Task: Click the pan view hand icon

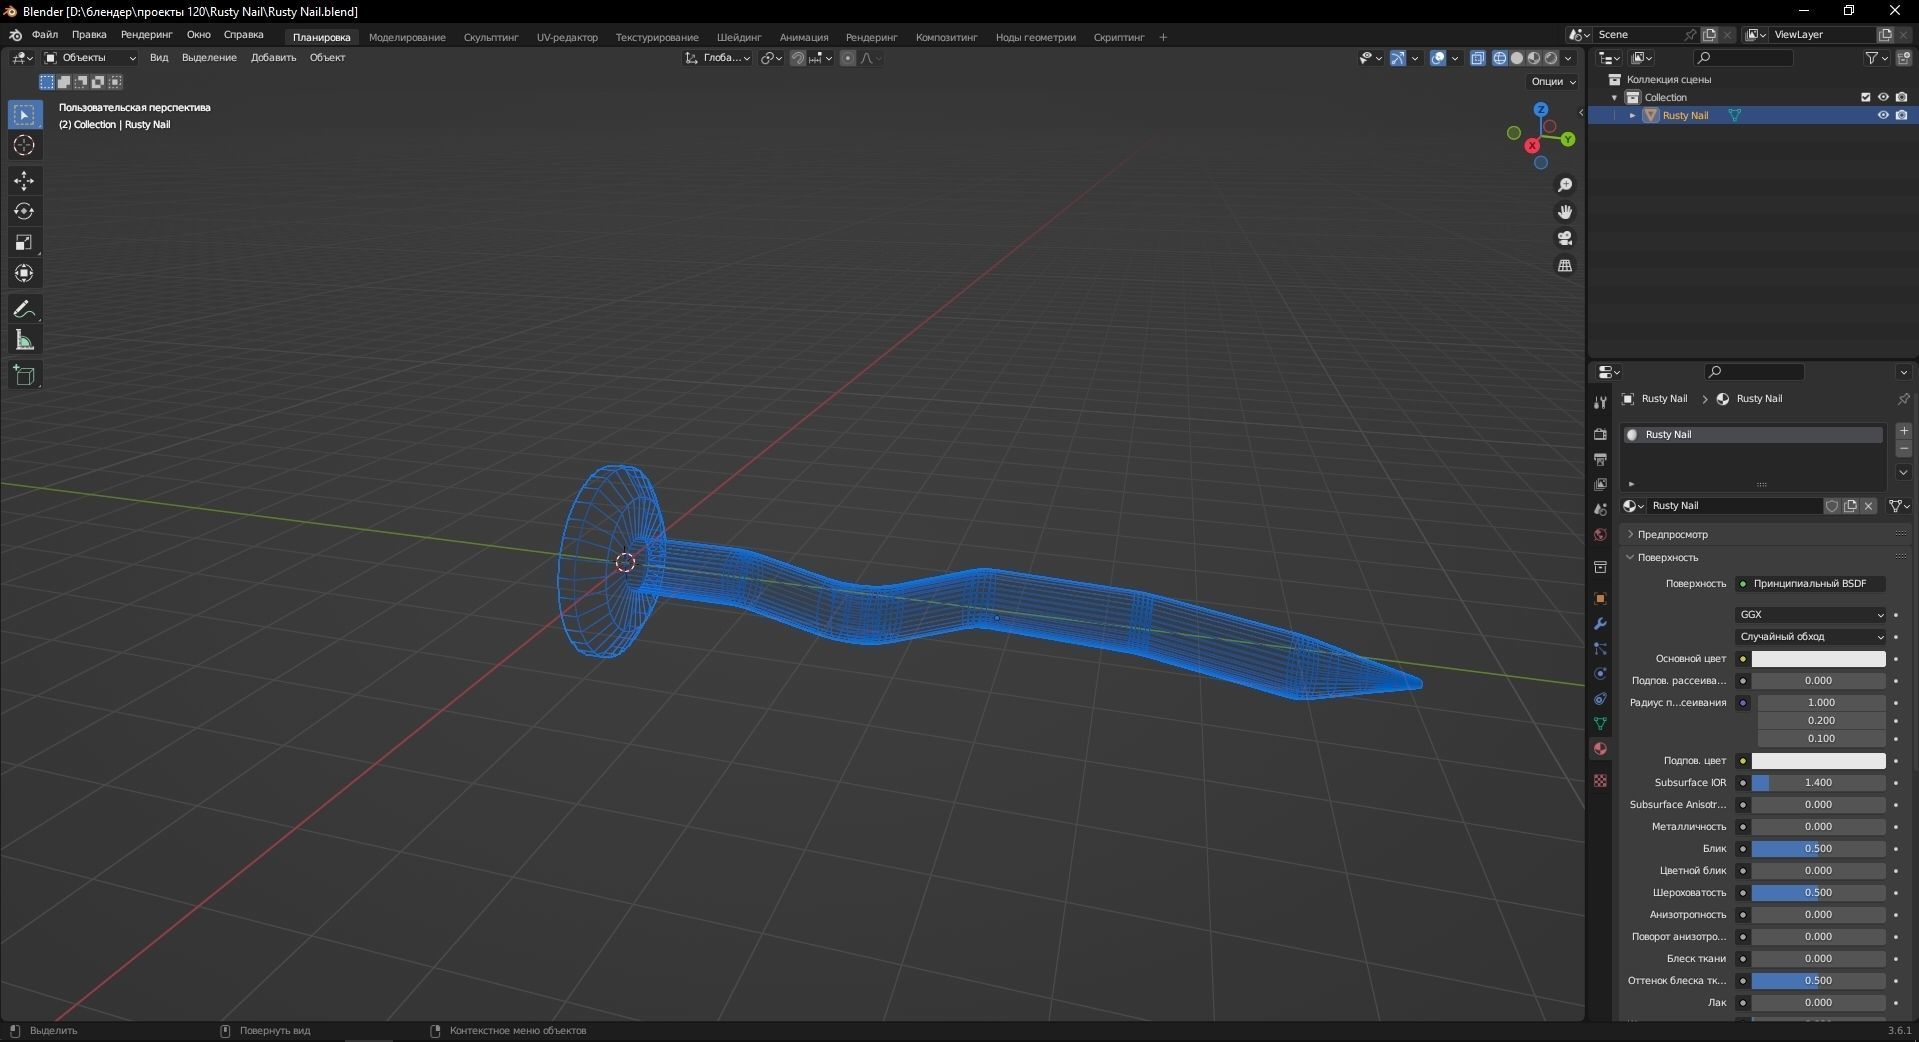Action: 1565,212
